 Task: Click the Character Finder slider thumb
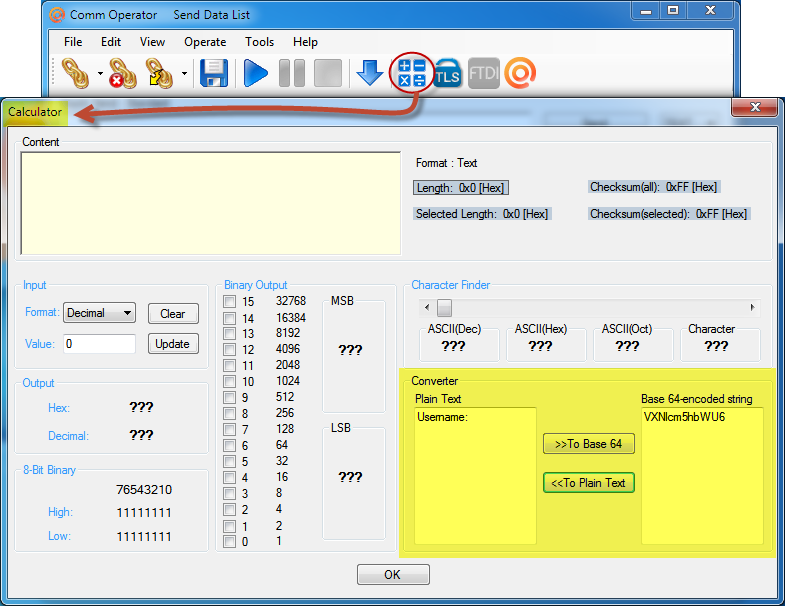click(x=444, y=308)
